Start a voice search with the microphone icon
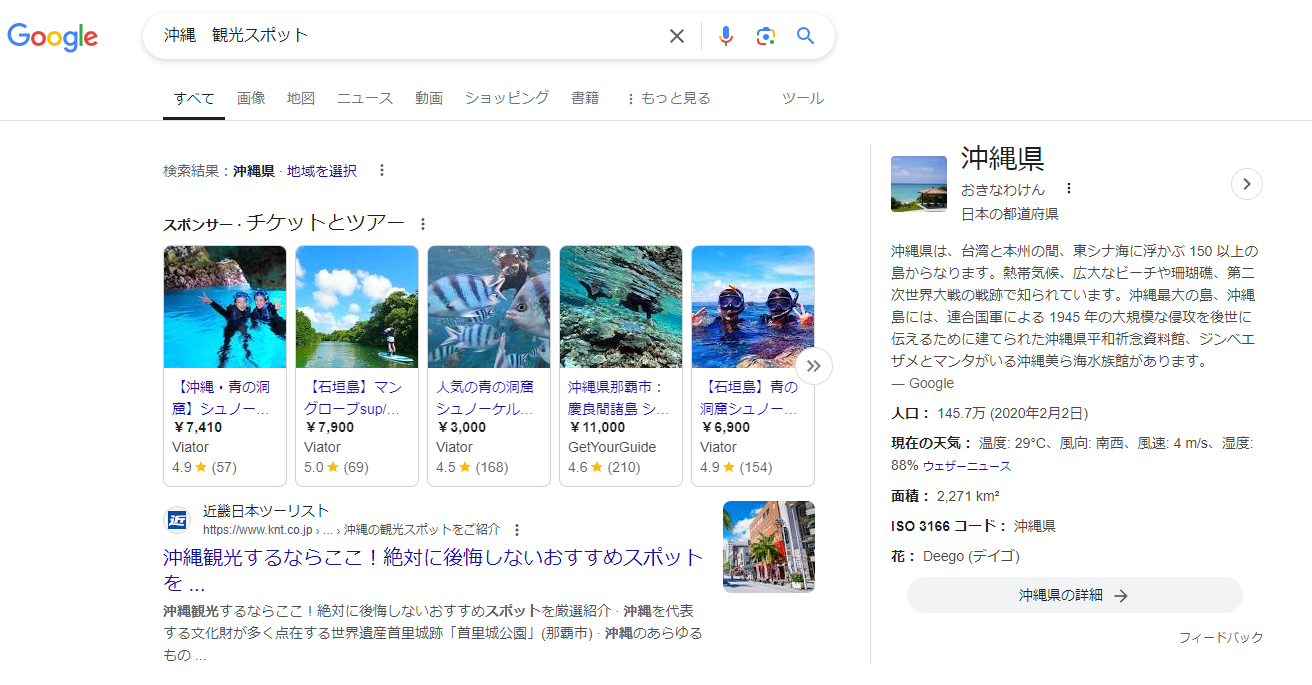The width and height of the screenshot is (1312, 685). pyautogui.click(x=724, y=36)
